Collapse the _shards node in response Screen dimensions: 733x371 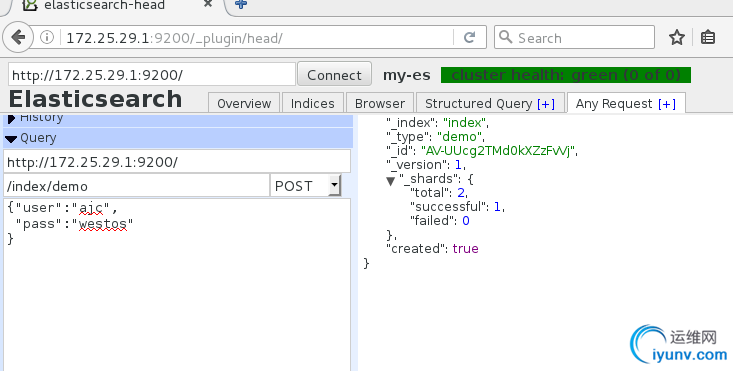point(391,180)
